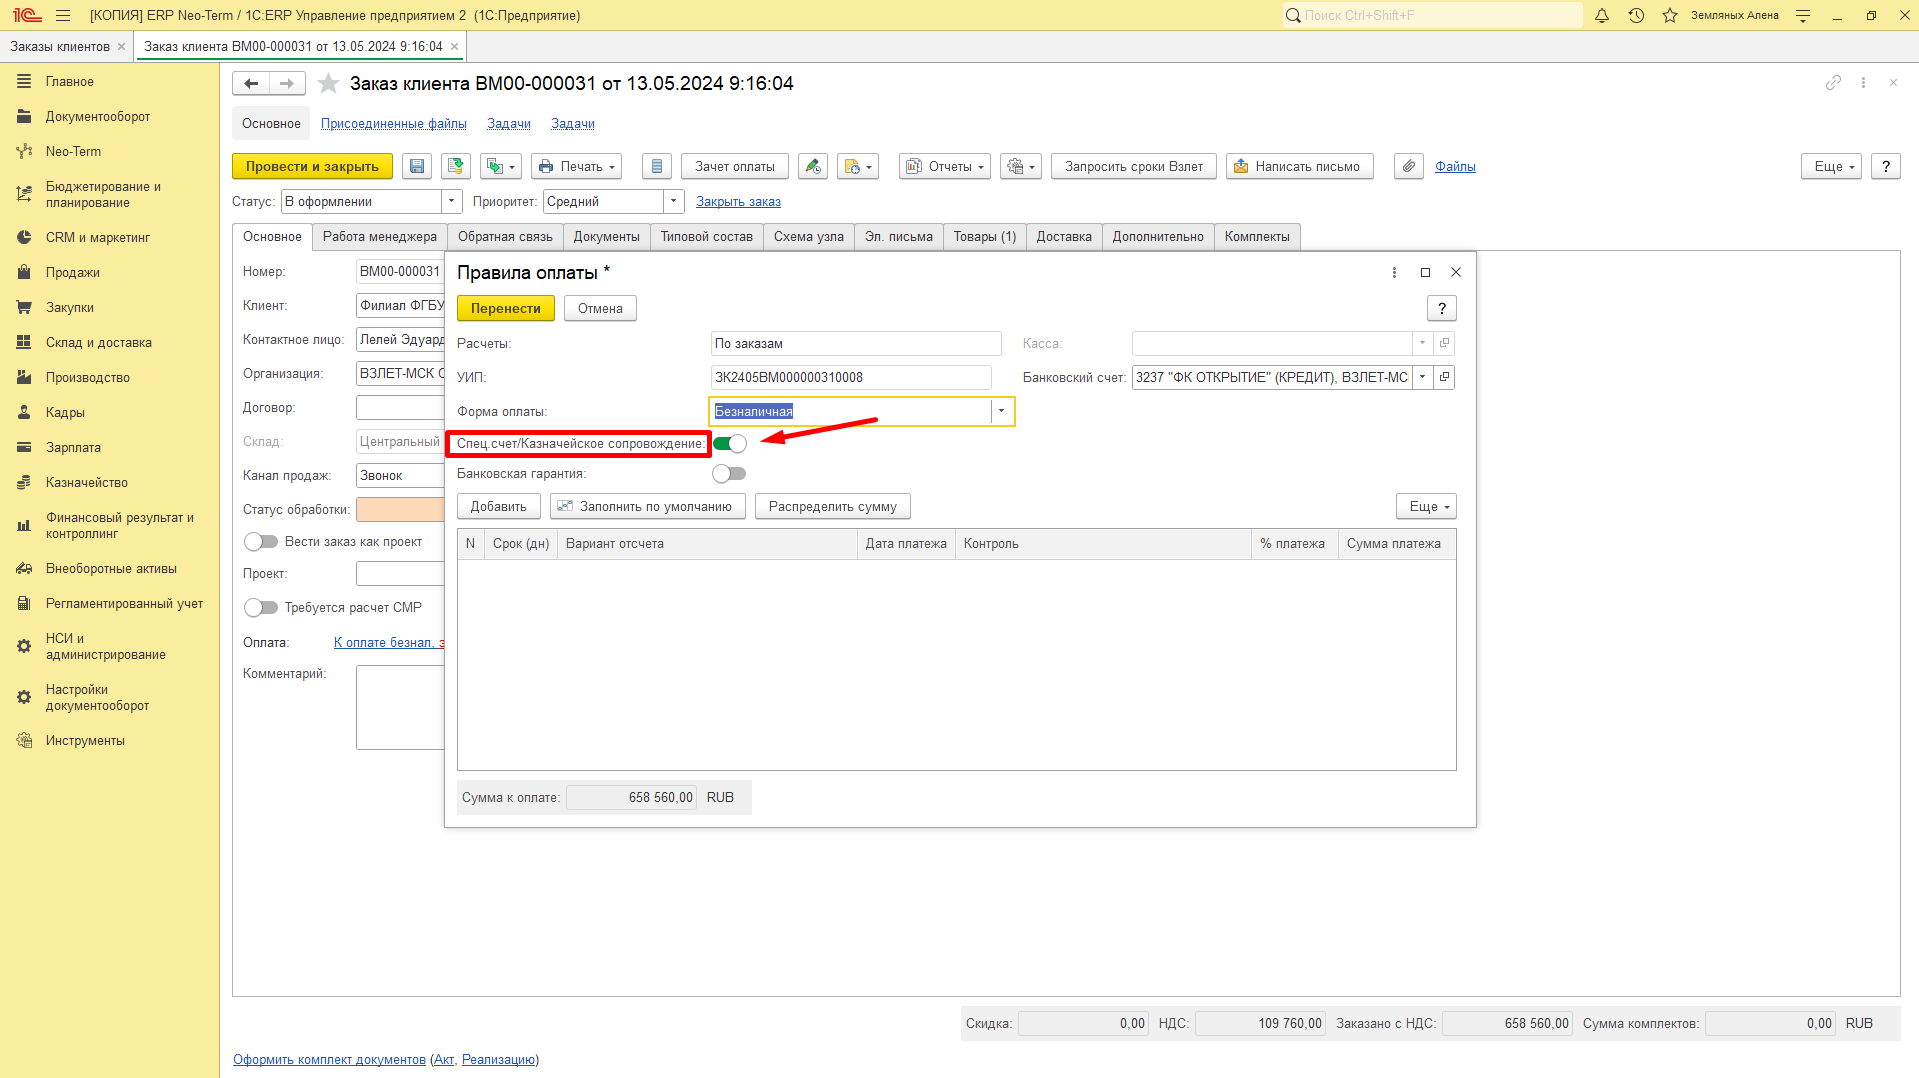Disable Спец.счет/Казначейское сопровождение toggle
Image resolution: width=1919 pixels, height=1078 pixels.
coord(729,443)
